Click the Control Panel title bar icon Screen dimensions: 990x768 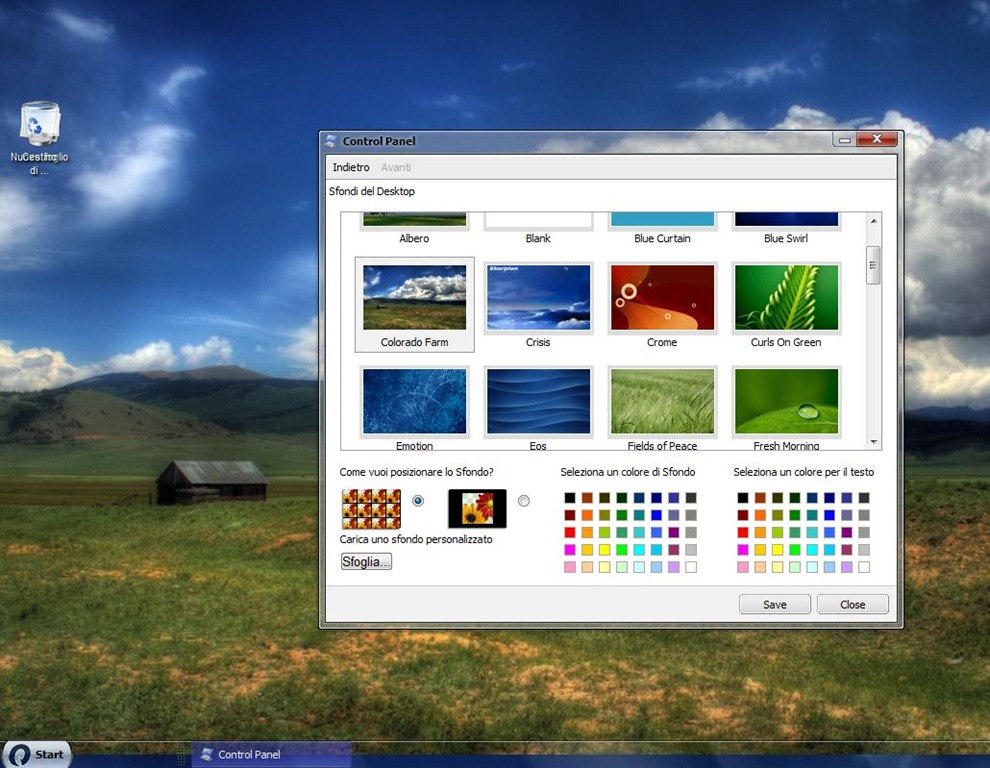click(331, 141)
